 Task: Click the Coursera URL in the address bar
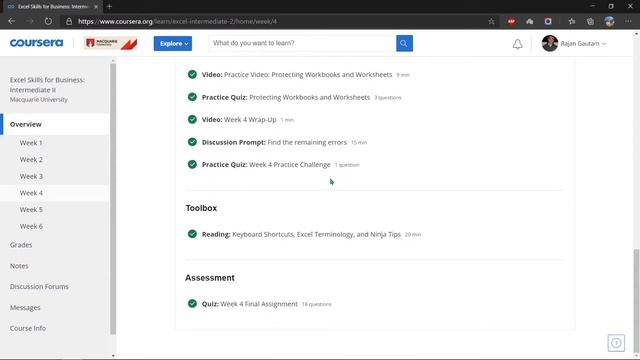(178, 22)
